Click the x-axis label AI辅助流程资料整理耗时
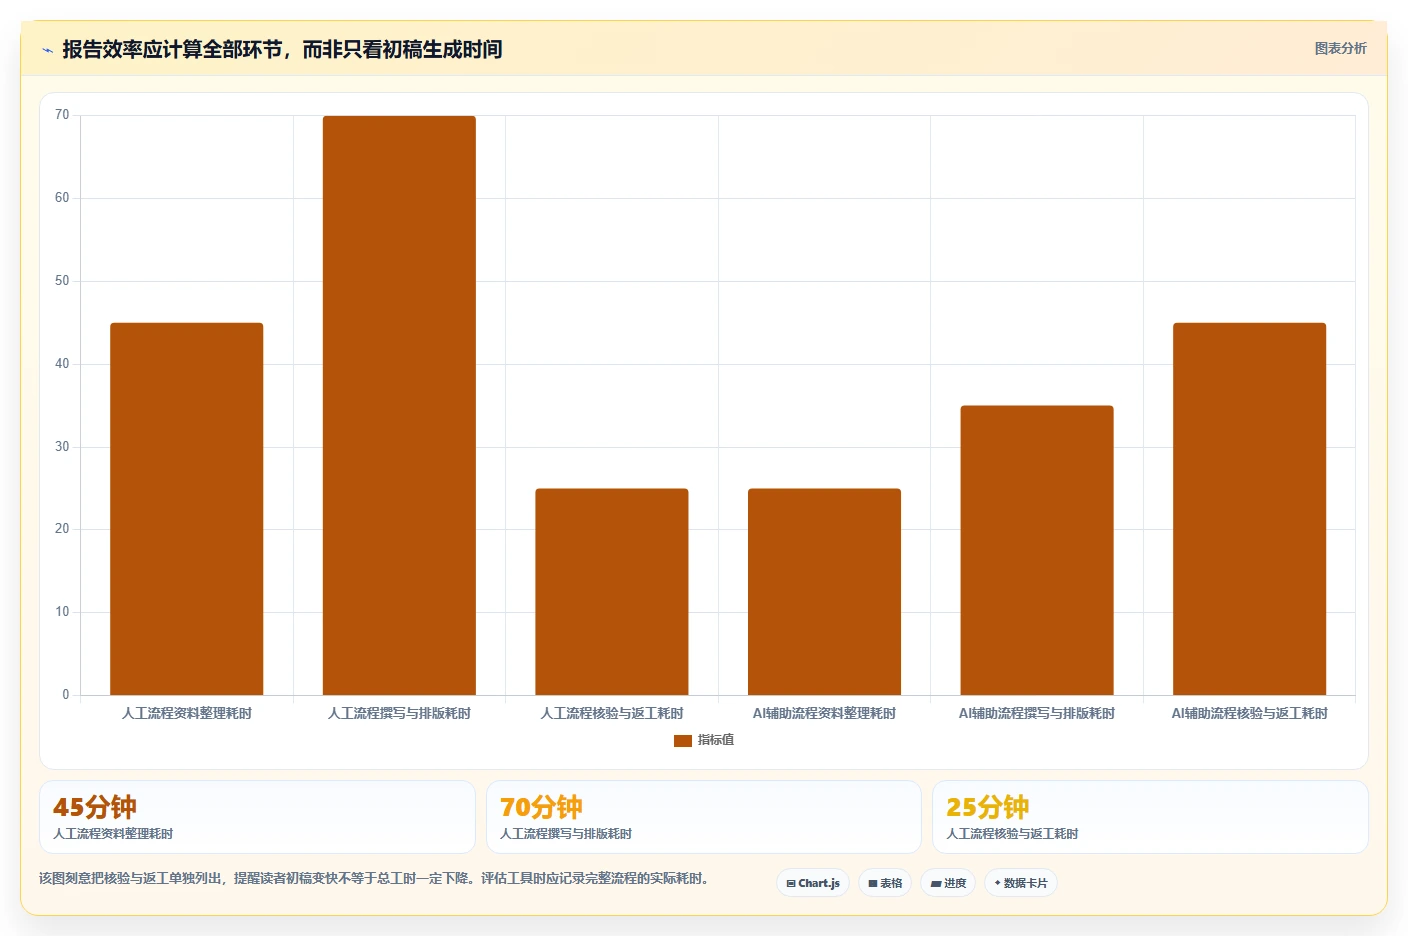 [824, 713]
